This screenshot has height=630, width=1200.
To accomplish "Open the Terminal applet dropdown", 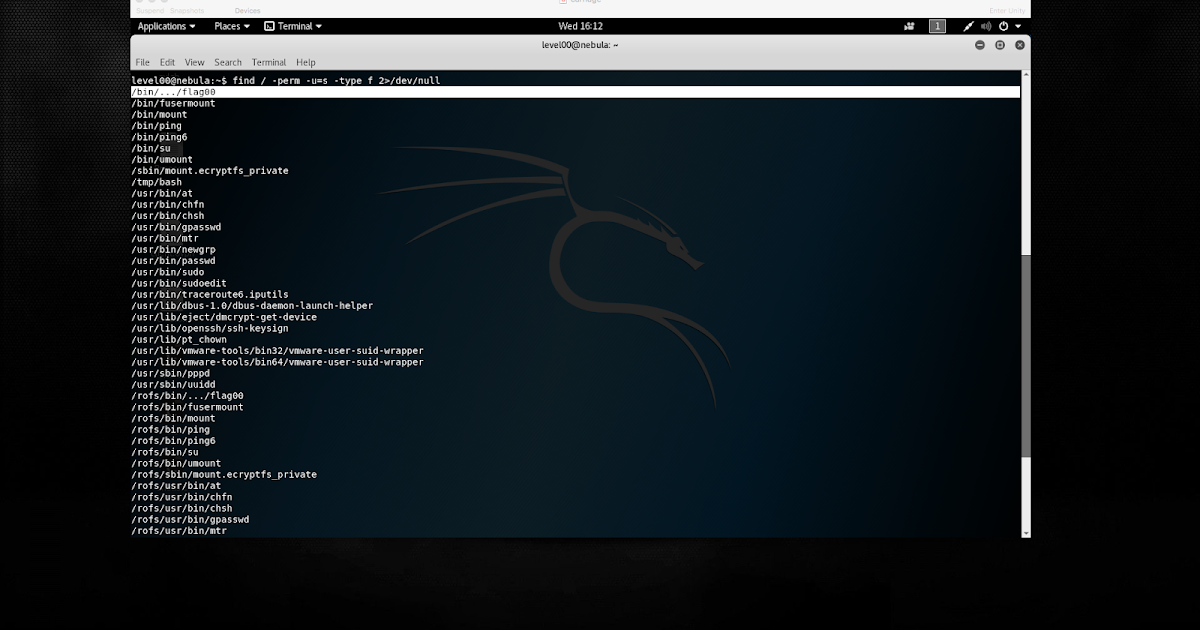I will click(295, 26).
